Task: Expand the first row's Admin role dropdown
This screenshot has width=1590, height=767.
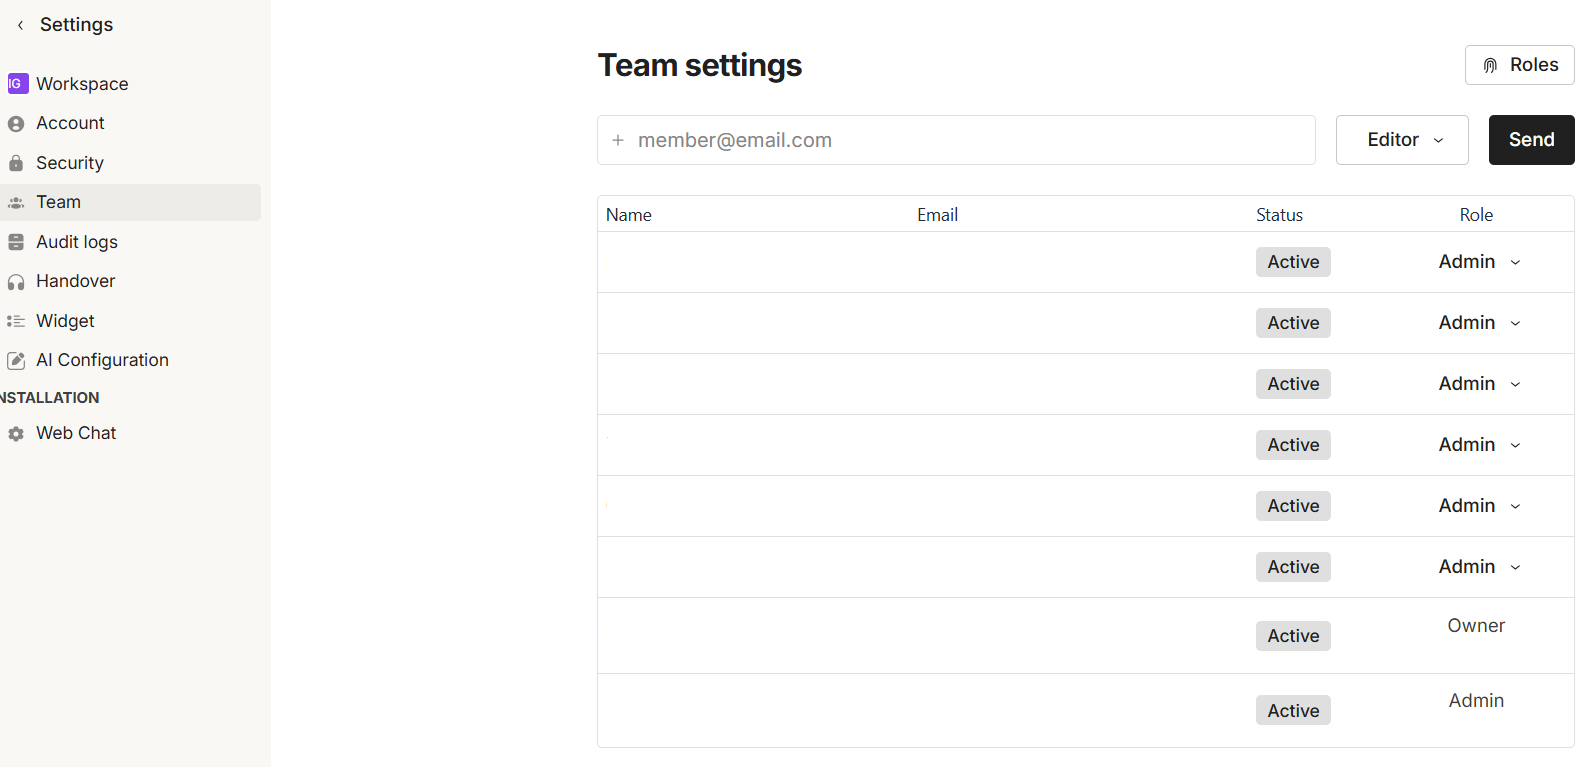Action: point(1480,262)
